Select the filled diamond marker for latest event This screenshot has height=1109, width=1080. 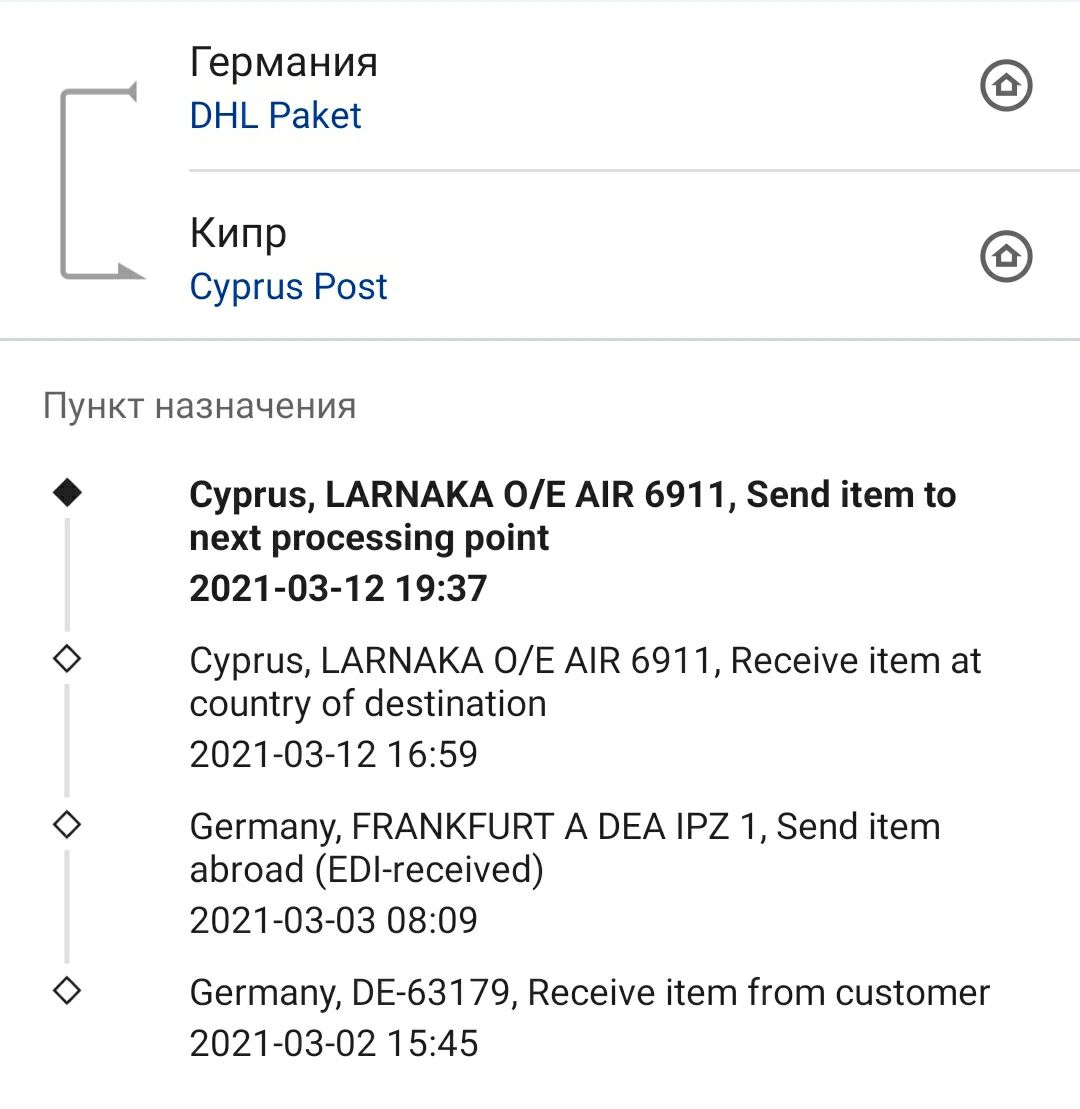(68, 492)
